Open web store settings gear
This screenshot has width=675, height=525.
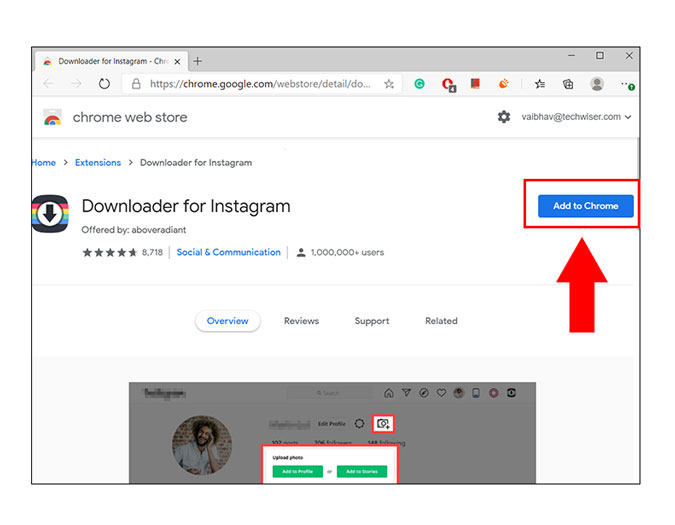click(504, 117)
